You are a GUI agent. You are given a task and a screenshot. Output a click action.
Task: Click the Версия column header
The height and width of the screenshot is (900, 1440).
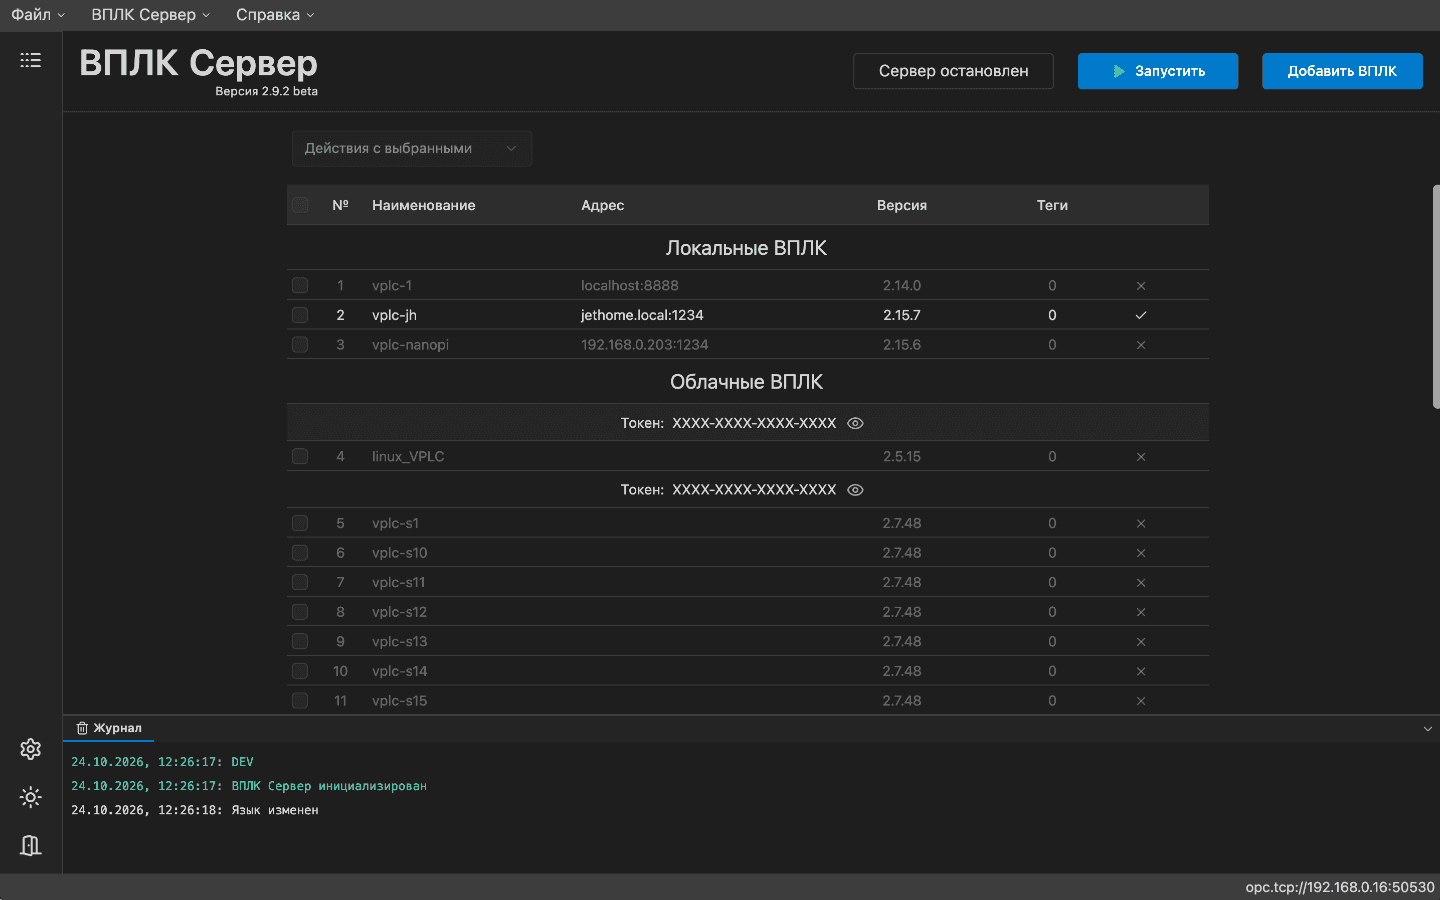902,205
